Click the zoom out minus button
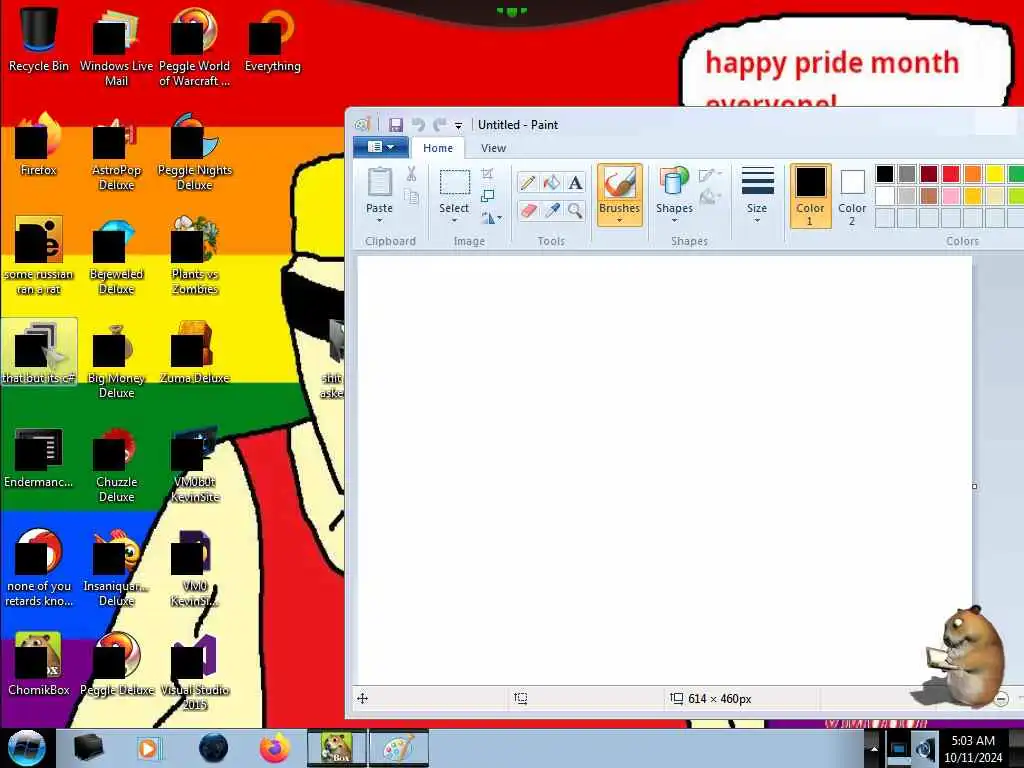The height and width of the screenshot is (768, 1024). tap(1001, 699)
